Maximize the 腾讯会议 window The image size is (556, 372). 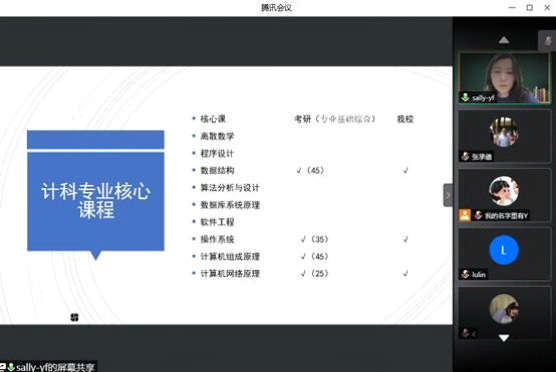[530, 7]
